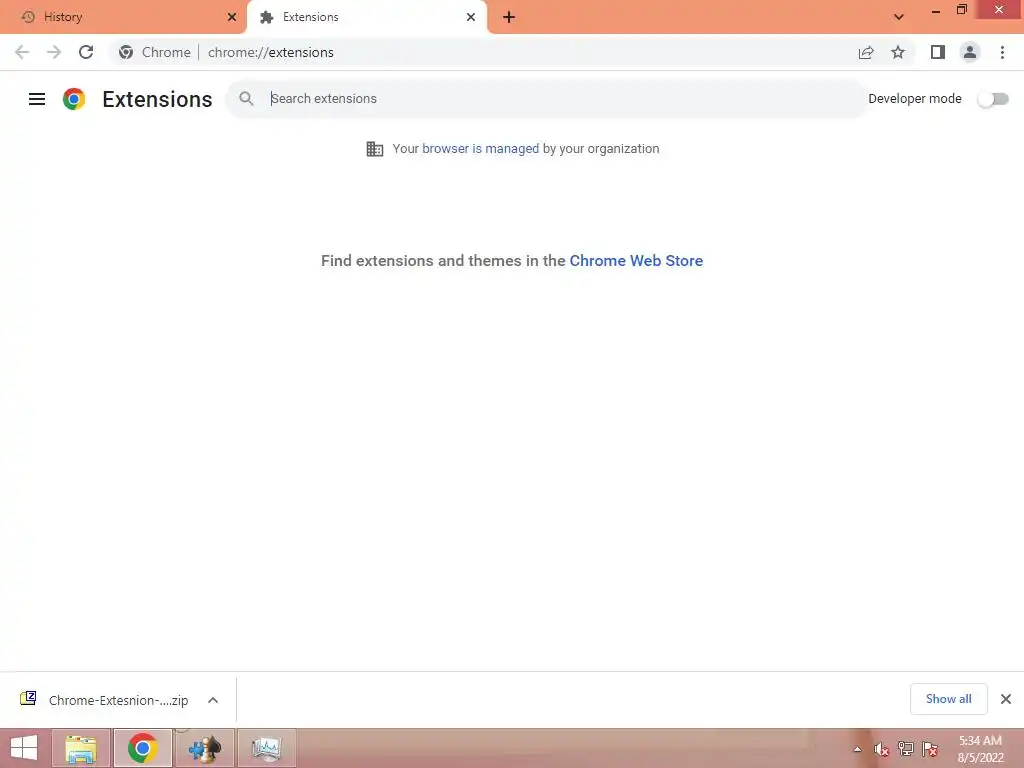Open File Explorer from taskbar
The width and height of the screenshot is (1024, 768).
coord(81,748)
